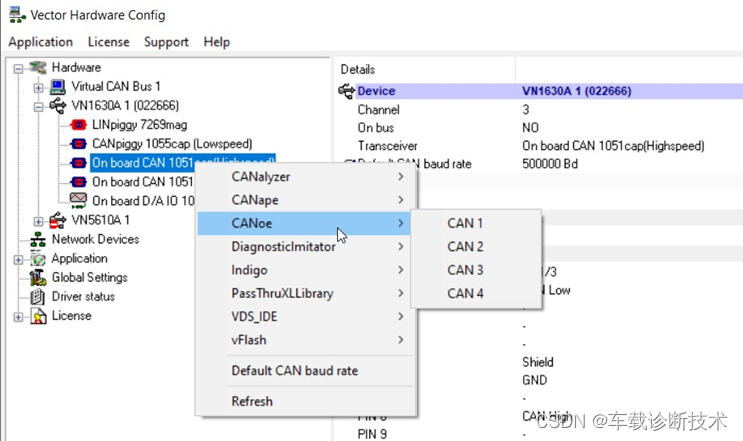Viewport: 743px width, 441px height.
Task: Click the 500000 Bd baud rate value
Action: pos(550,164)
